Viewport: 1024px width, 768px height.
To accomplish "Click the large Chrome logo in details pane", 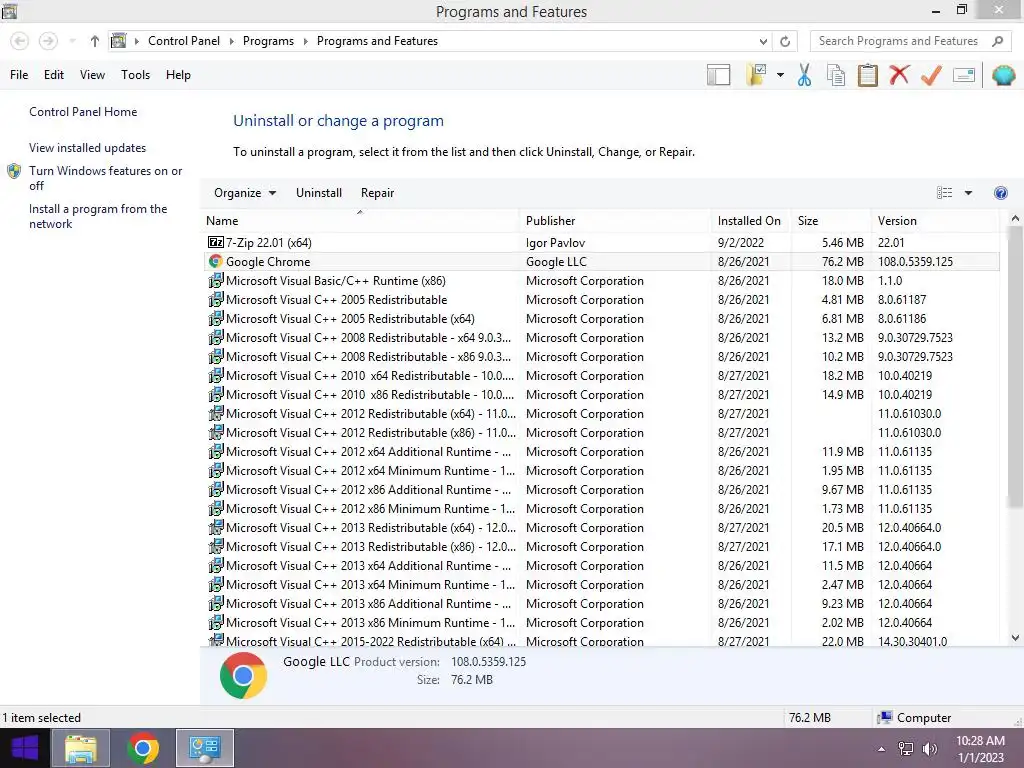I will 244,675.
